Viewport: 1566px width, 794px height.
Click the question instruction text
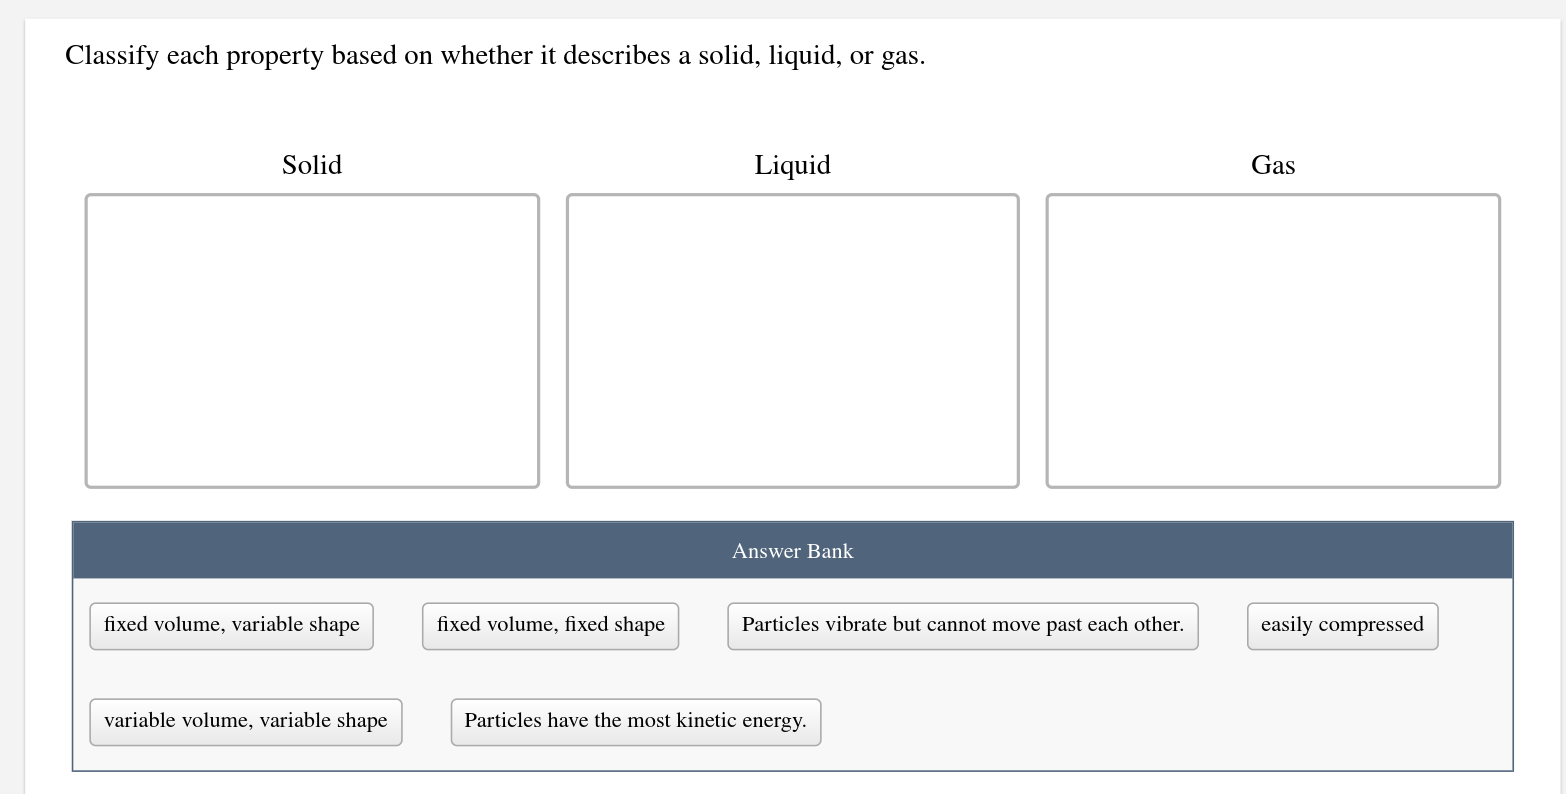click(495, 56)
